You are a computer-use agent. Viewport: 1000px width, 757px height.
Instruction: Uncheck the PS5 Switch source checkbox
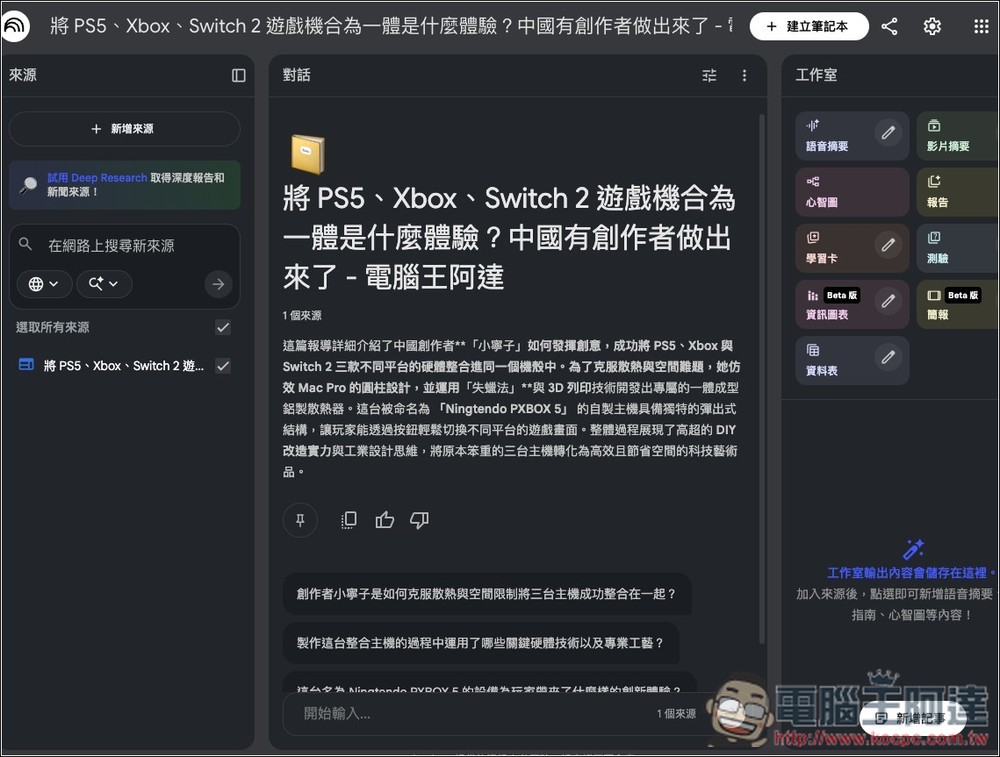224,365
